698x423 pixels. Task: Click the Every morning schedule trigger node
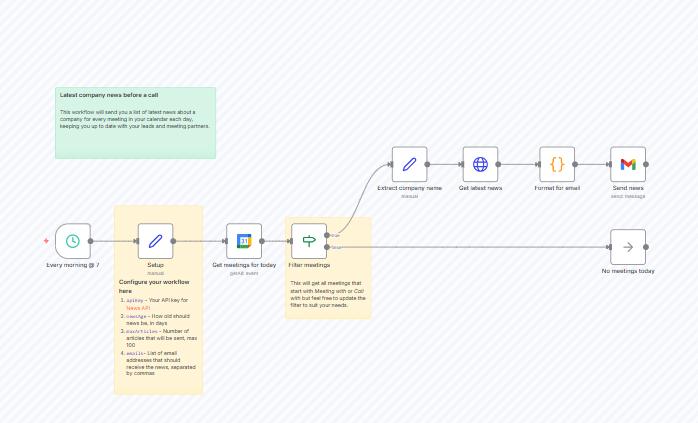(x=73, y=241)
